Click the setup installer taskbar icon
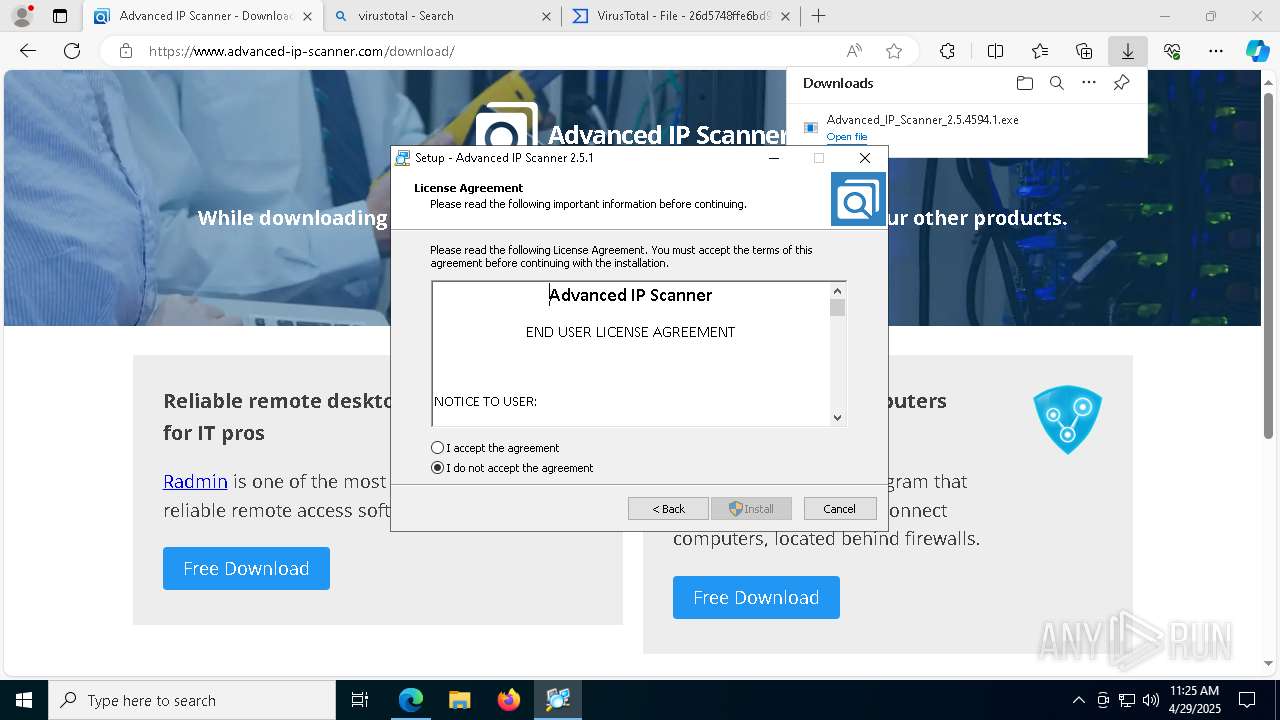 (557, 700)
